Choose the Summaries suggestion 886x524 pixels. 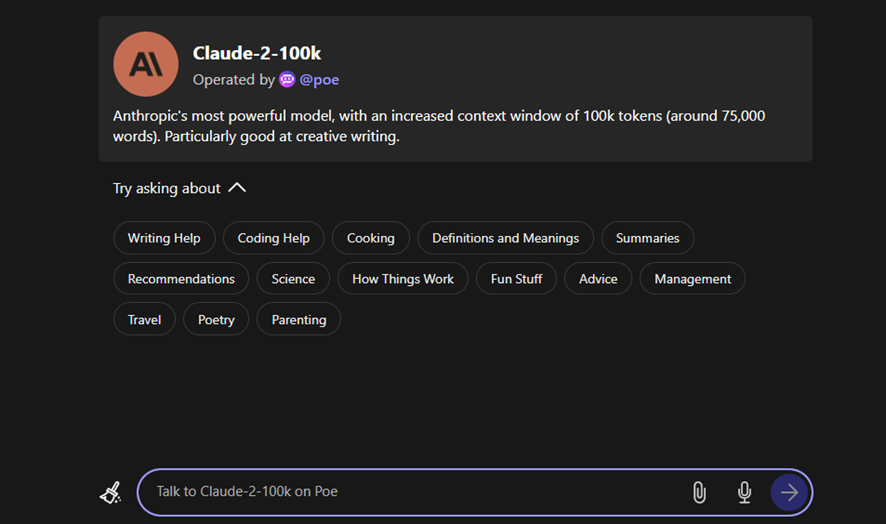coord(648,238)
